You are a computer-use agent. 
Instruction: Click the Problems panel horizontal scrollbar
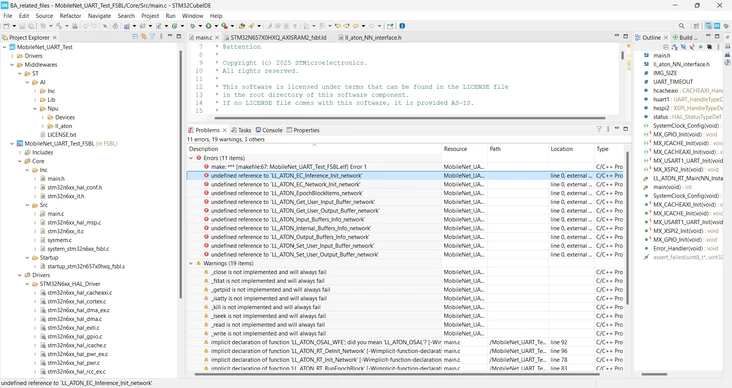coord(397,374)
